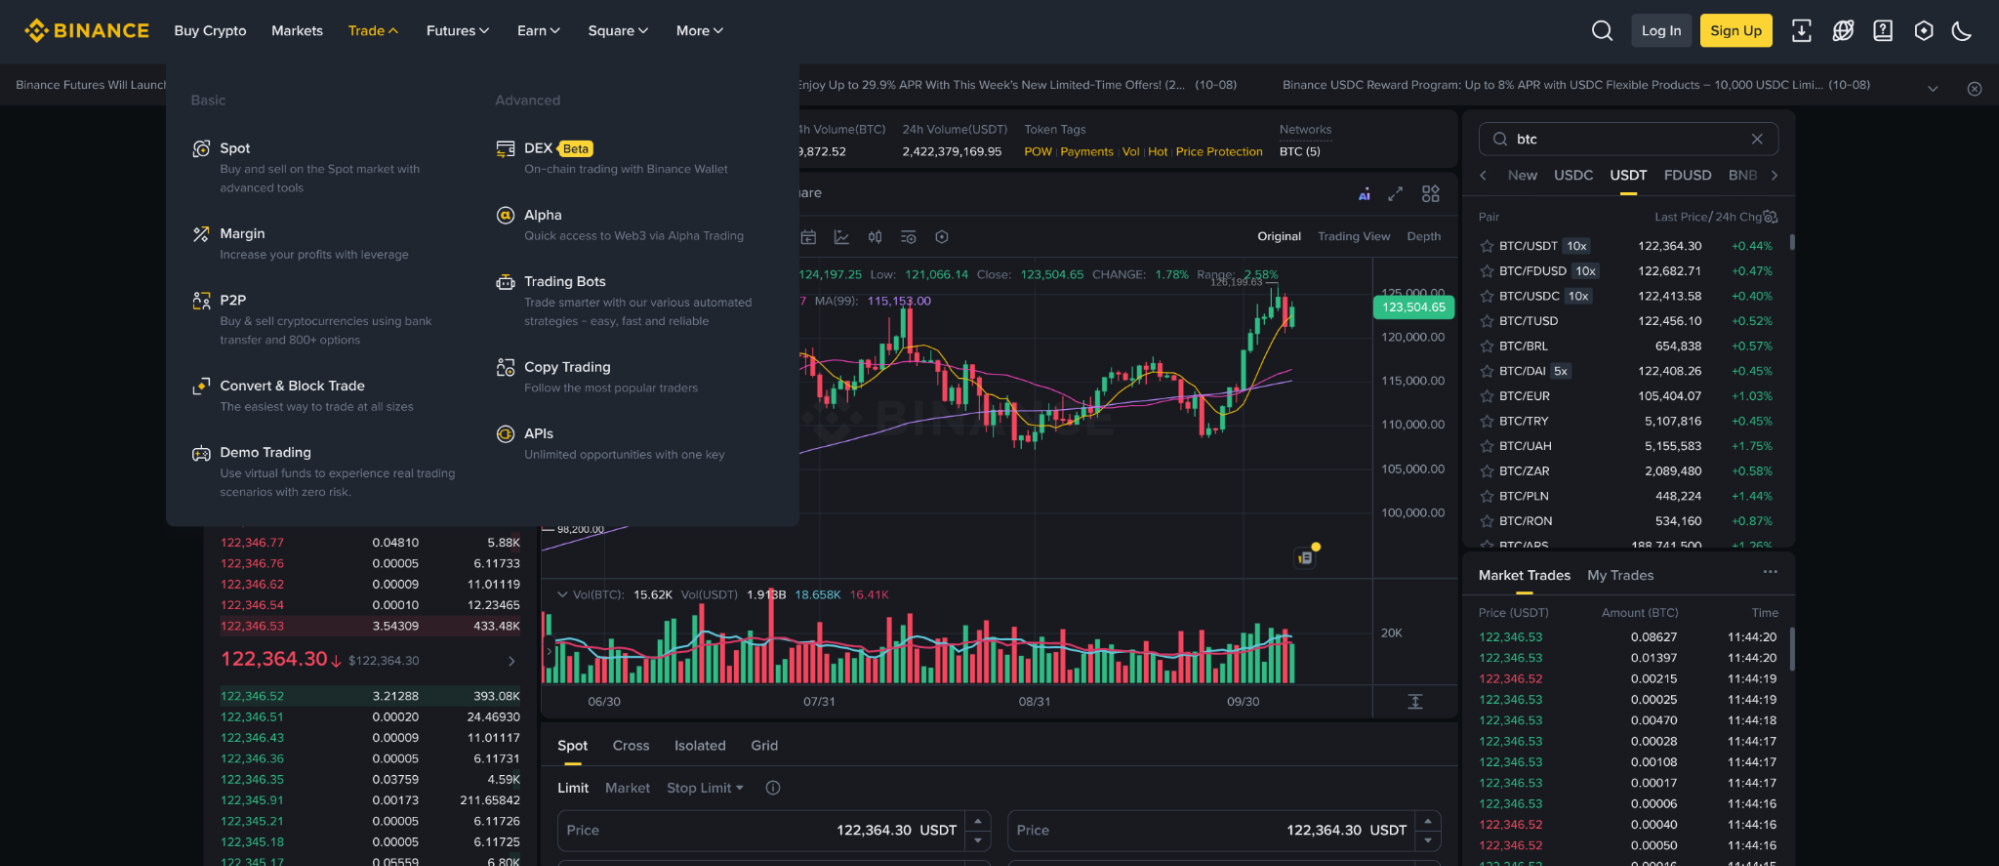Viewport: 1999px width, 866px height.
Task: Toggle dark mode with moon icon
Action: click(x=1962, y=31)
